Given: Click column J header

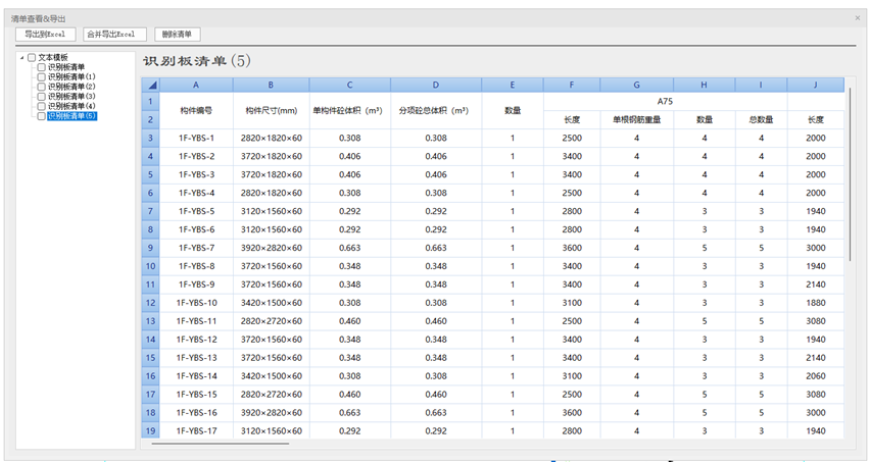Looking at the screenshot, I should (x=815, y=86).
